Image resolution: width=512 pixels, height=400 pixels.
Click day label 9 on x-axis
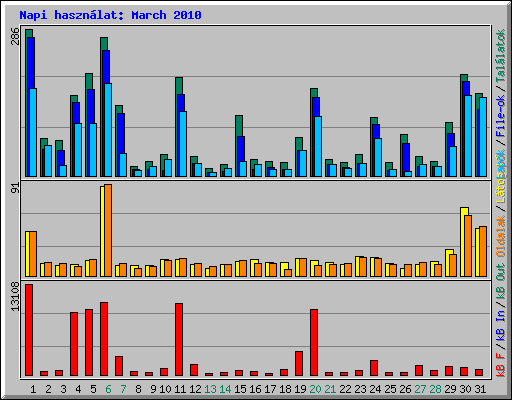click(x=153, y=389)
